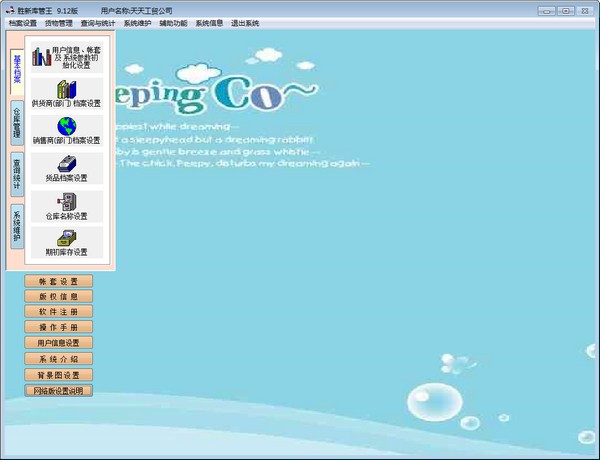
Task: Open 操作手册 button
Action: (x=58, y=327)
